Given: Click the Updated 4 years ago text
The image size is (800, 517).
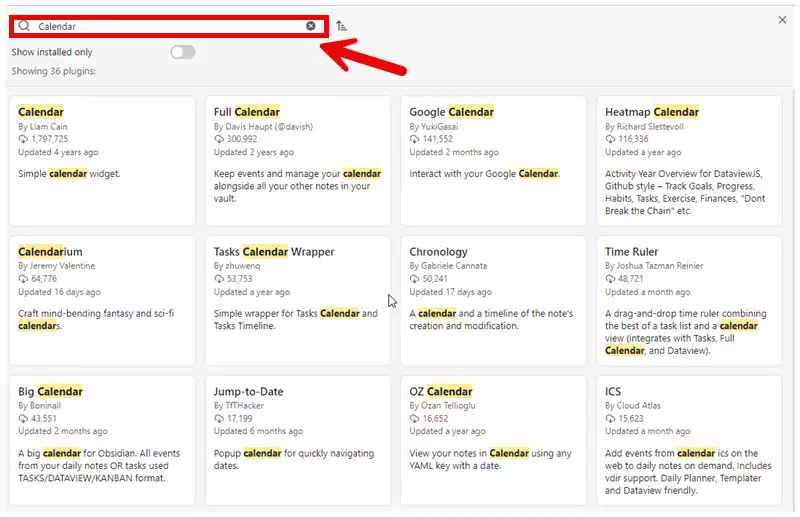Looking at the screenshot, I should pos(58,152).
